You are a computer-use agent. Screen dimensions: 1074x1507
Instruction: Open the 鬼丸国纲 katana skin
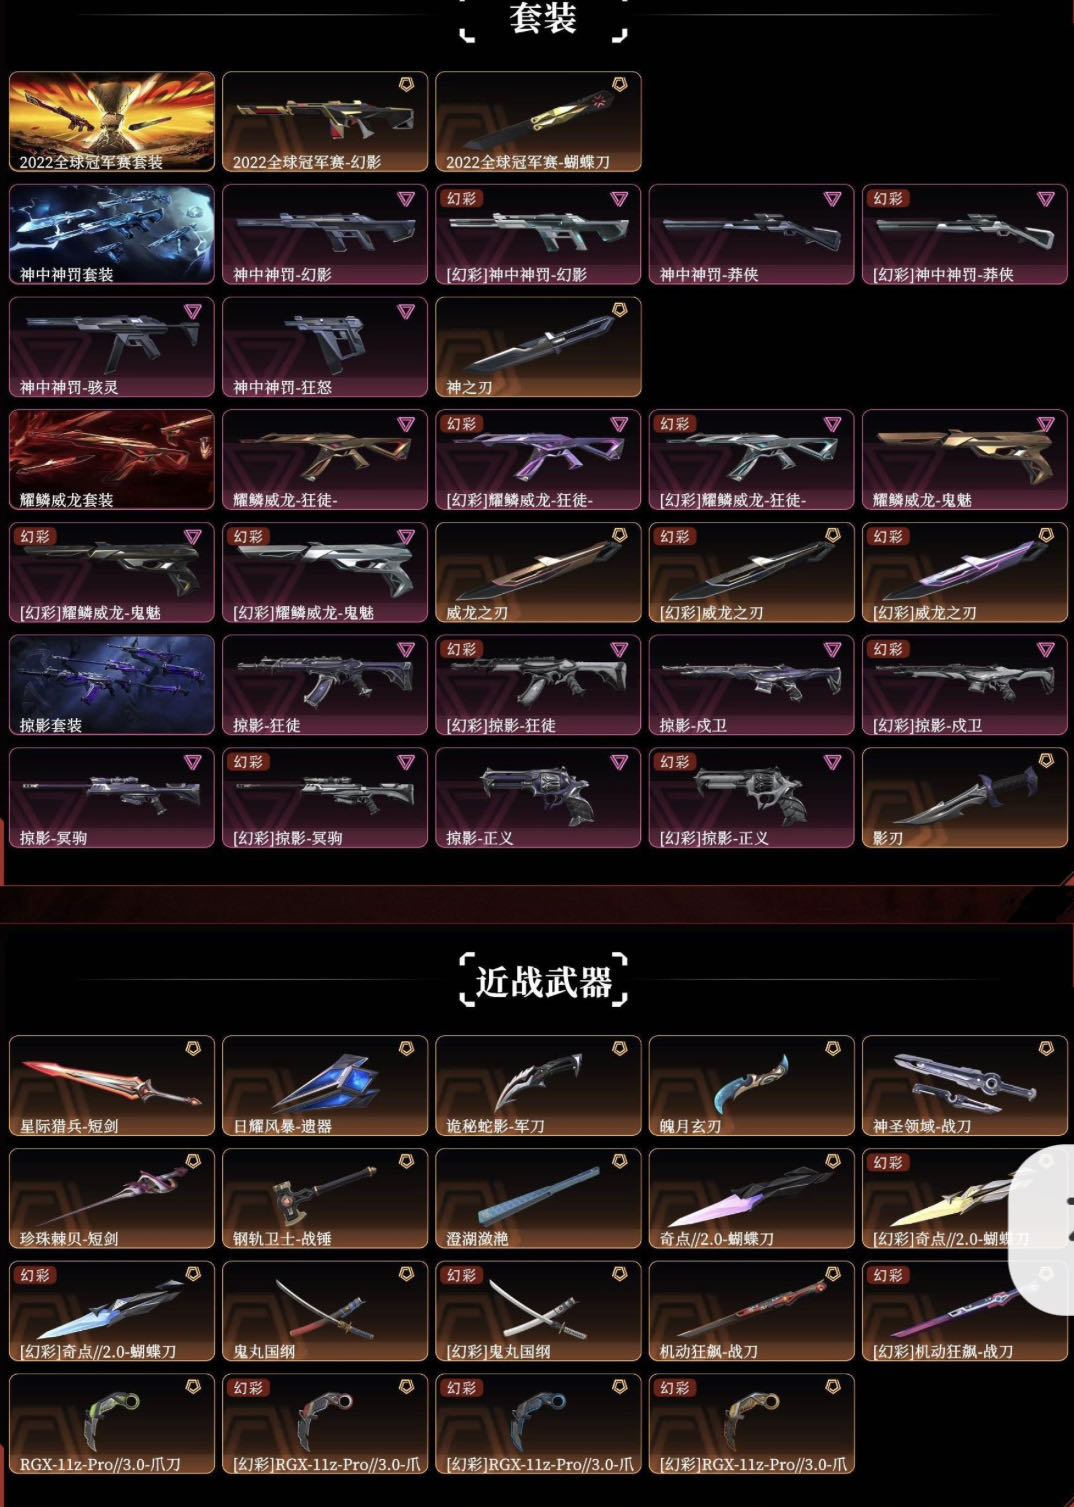(325, 1312)
